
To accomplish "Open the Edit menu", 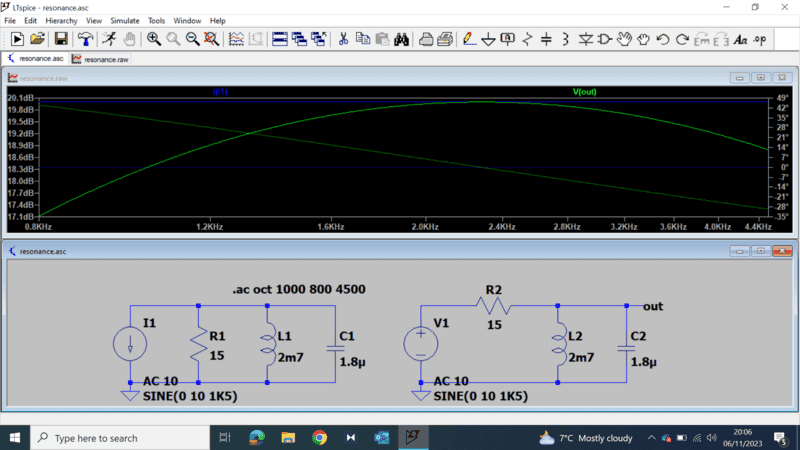I will click(31, 21).
